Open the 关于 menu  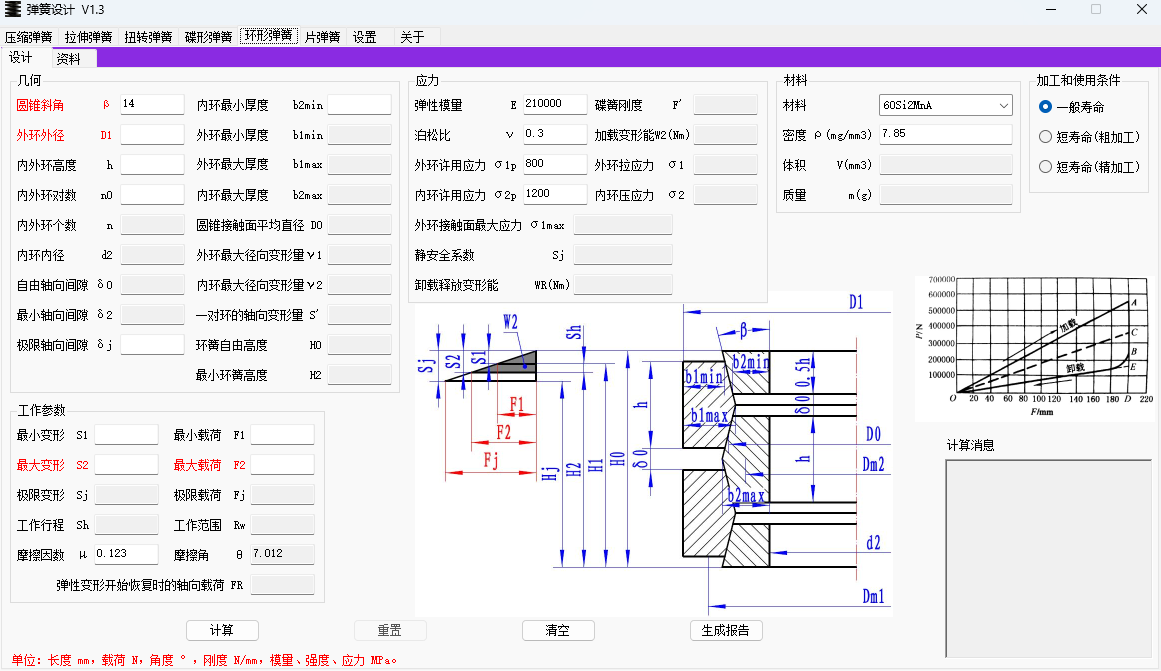409,35
